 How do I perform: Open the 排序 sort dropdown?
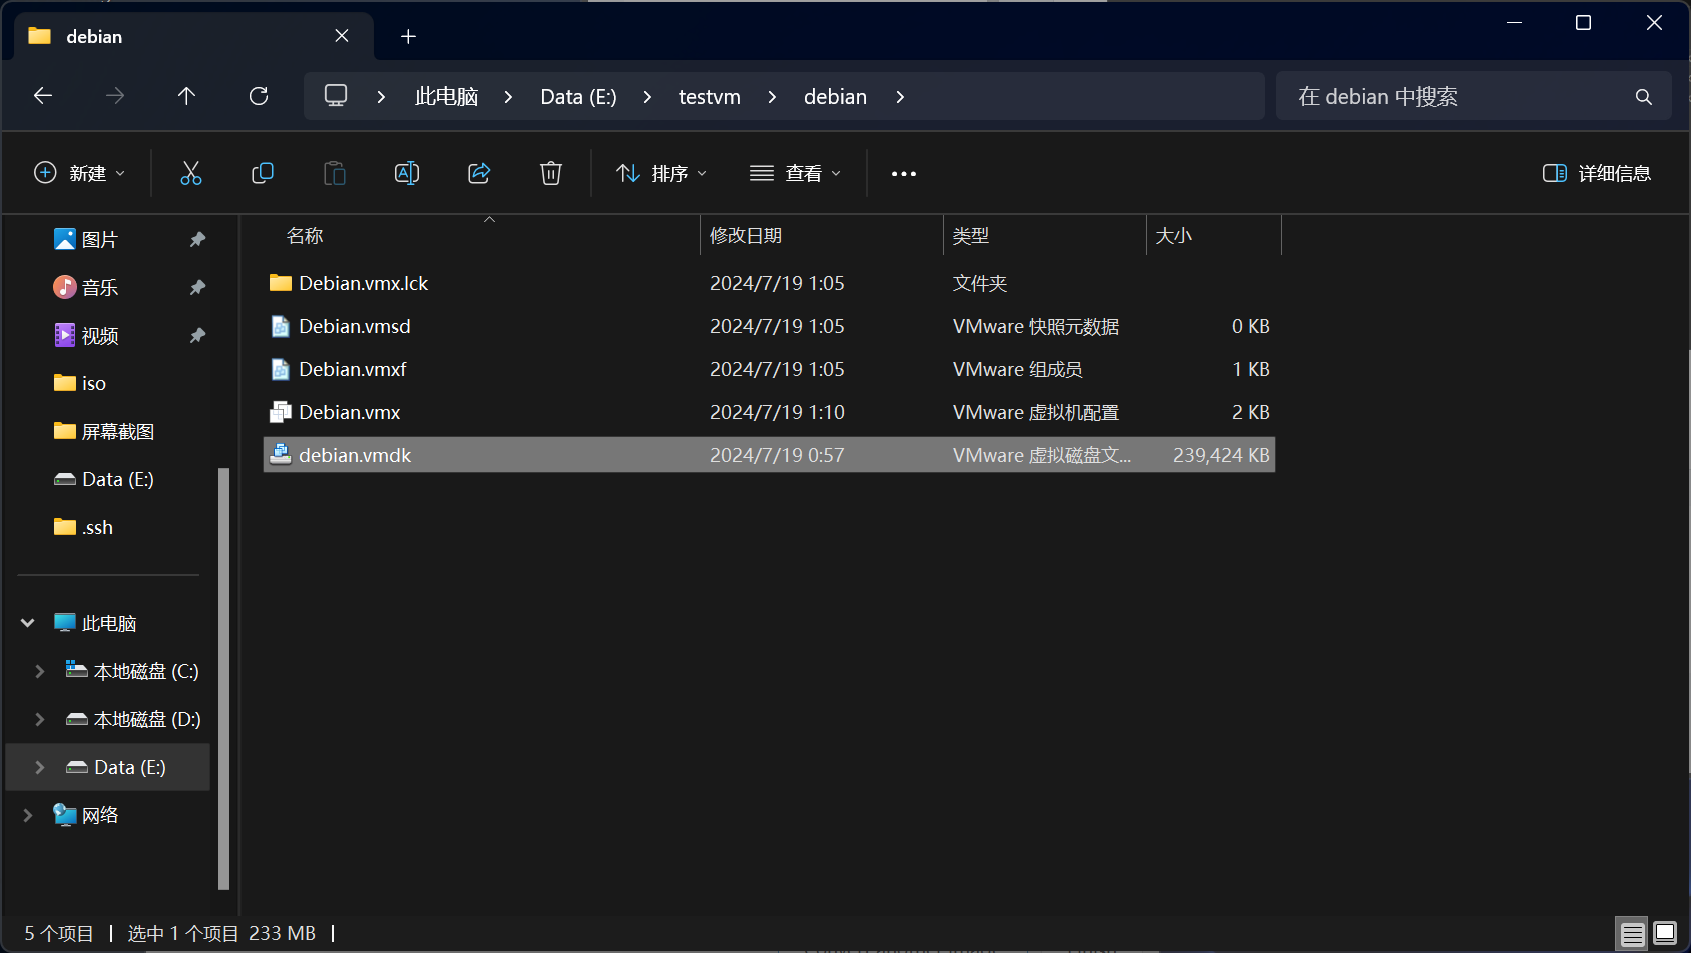click(662, 173)
